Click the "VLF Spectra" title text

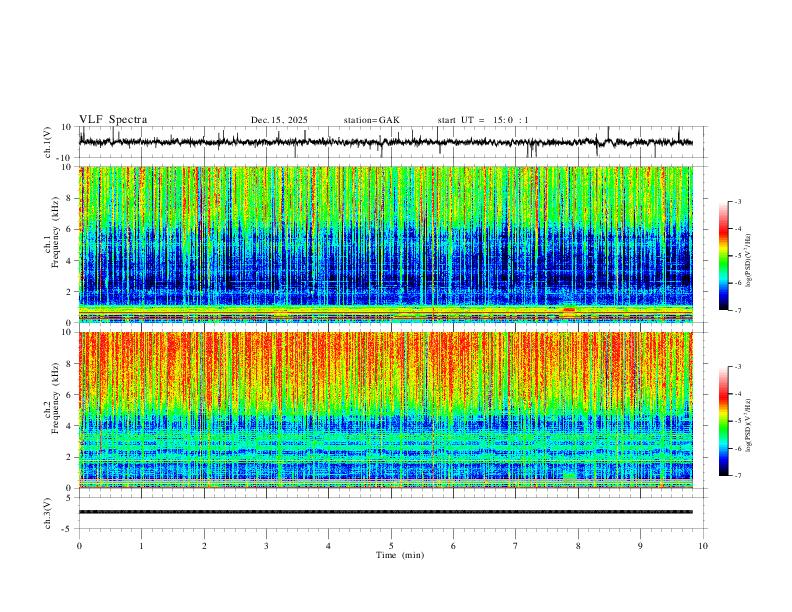tap(113, 120)
